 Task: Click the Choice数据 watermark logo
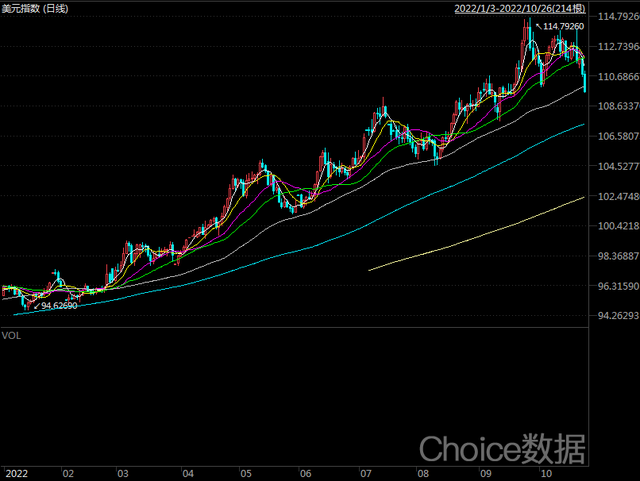(502, 447)
